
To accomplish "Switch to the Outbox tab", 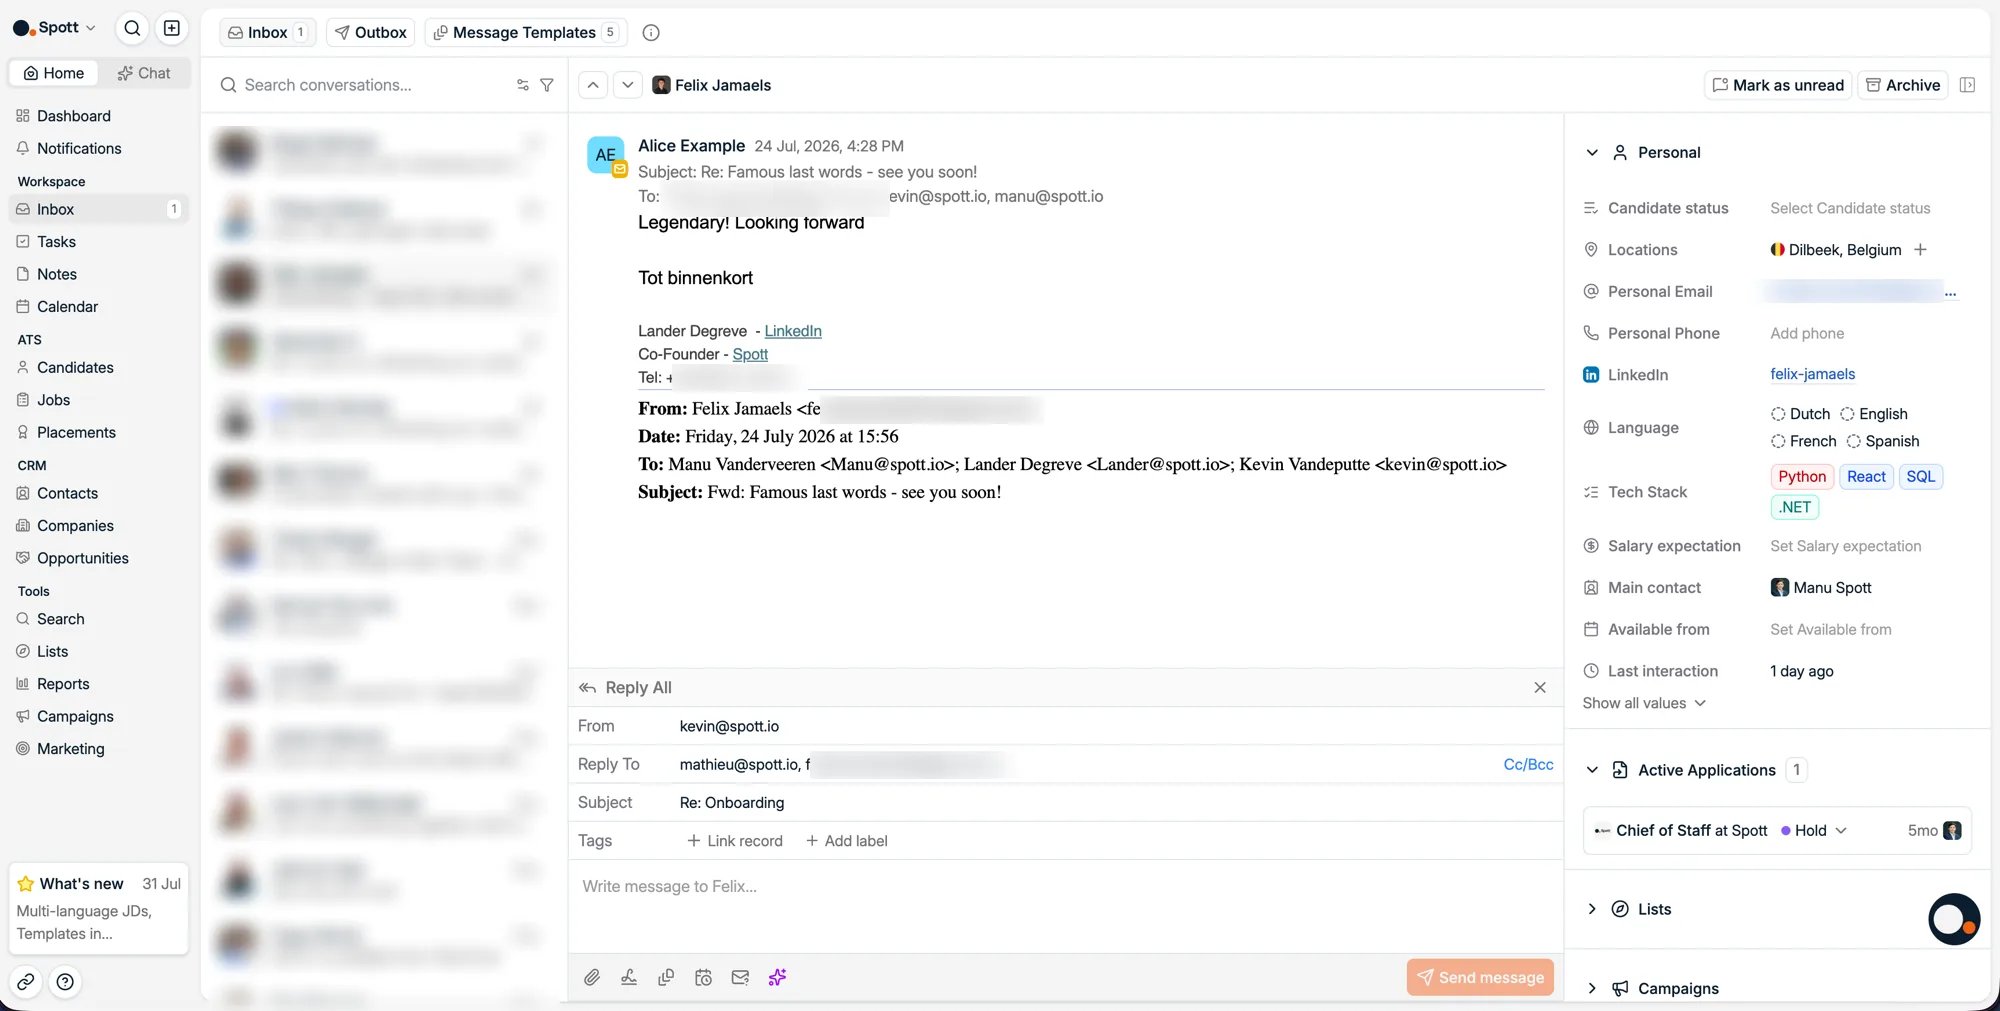I will point(371,33).
